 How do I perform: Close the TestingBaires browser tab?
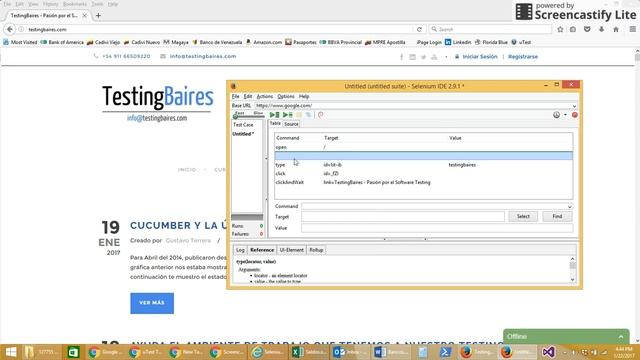(x=84, y=16)
